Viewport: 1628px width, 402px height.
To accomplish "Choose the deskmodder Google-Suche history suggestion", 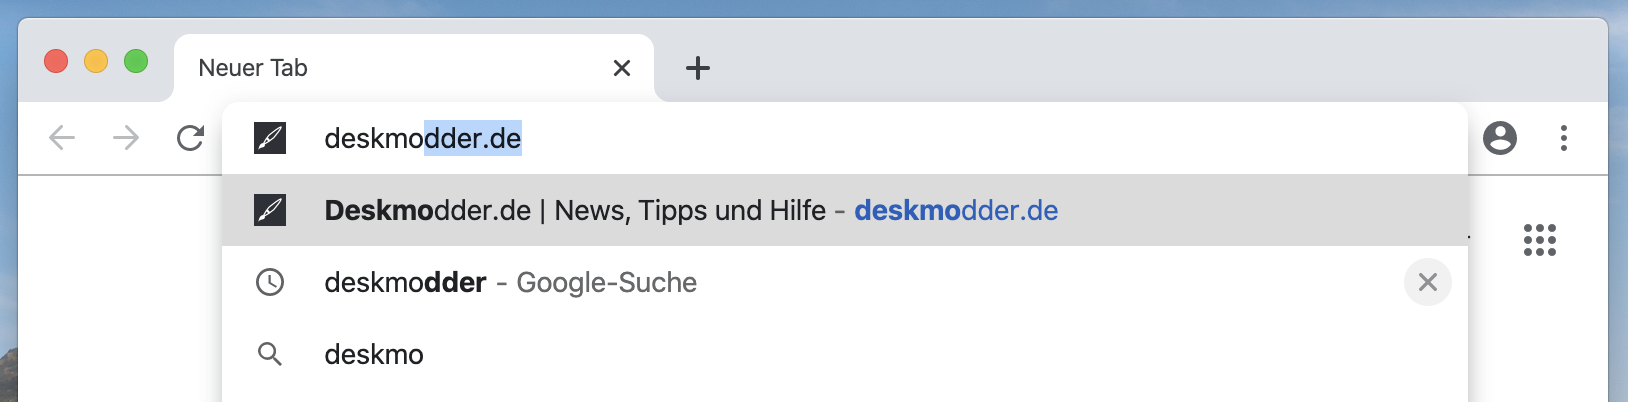I will 845,282.
